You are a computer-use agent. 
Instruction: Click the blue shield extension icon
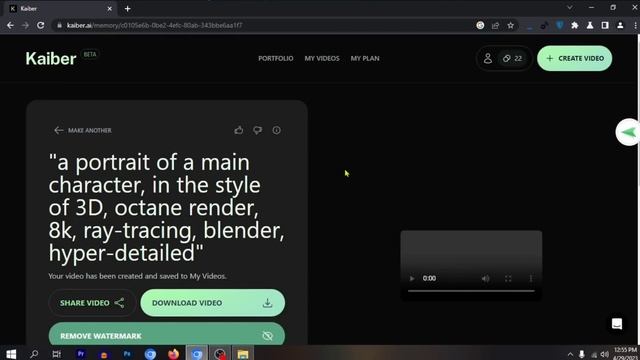(x=560, y=25)
